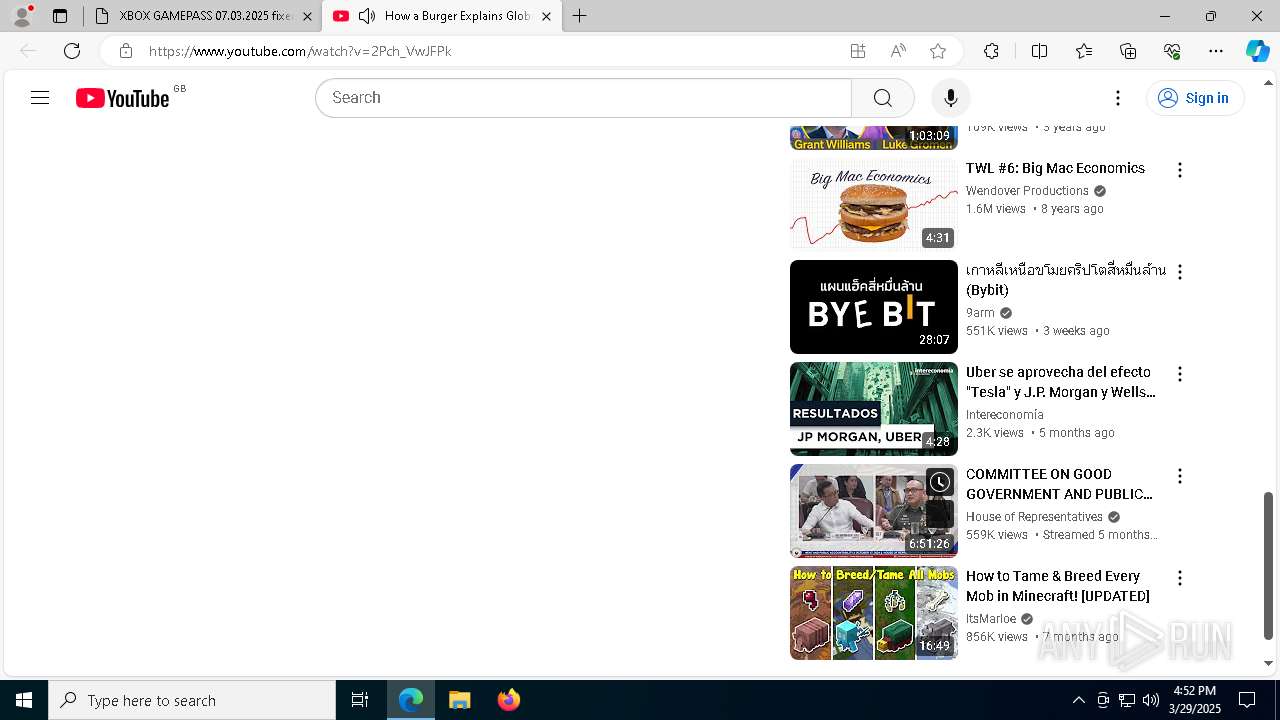Image resolution: width=1280 pixels, height=720 pixels.
Task: Add the Committee video to Watch later
Action: 939,483
